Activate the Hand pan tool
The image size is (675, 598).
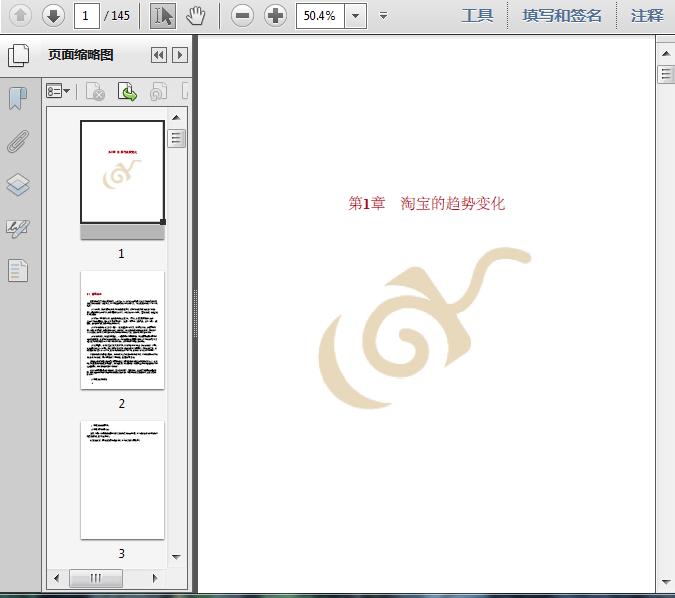point(196,16)
